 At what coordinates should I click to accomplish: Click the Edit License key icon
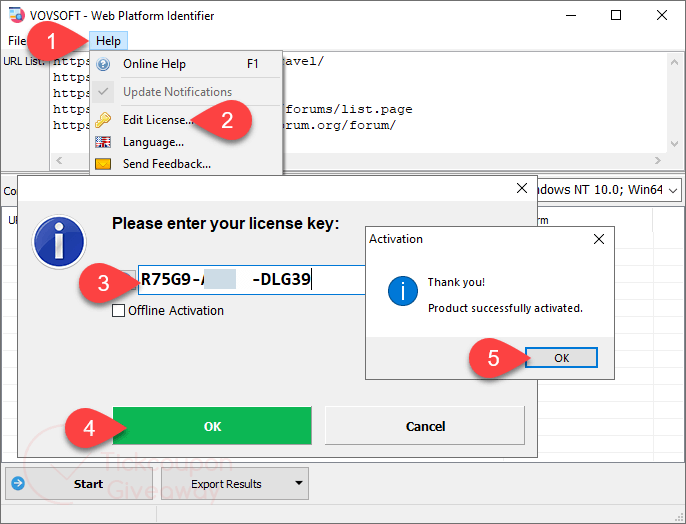click(103, 120)
